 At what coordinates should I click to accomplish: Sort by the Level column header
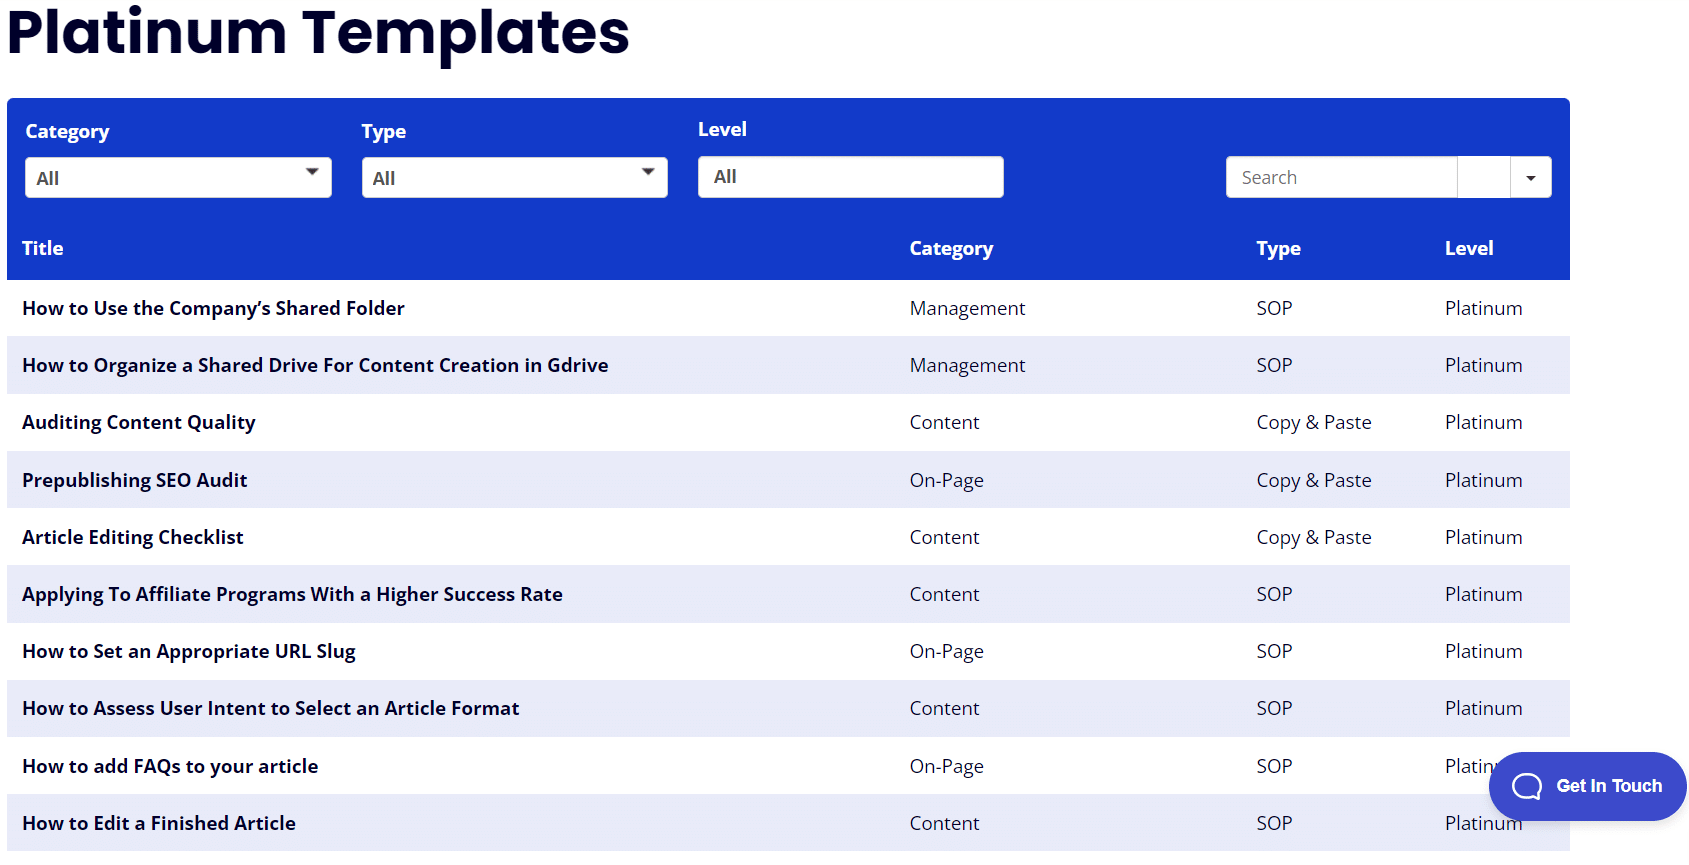click(x=1469, y=248)
